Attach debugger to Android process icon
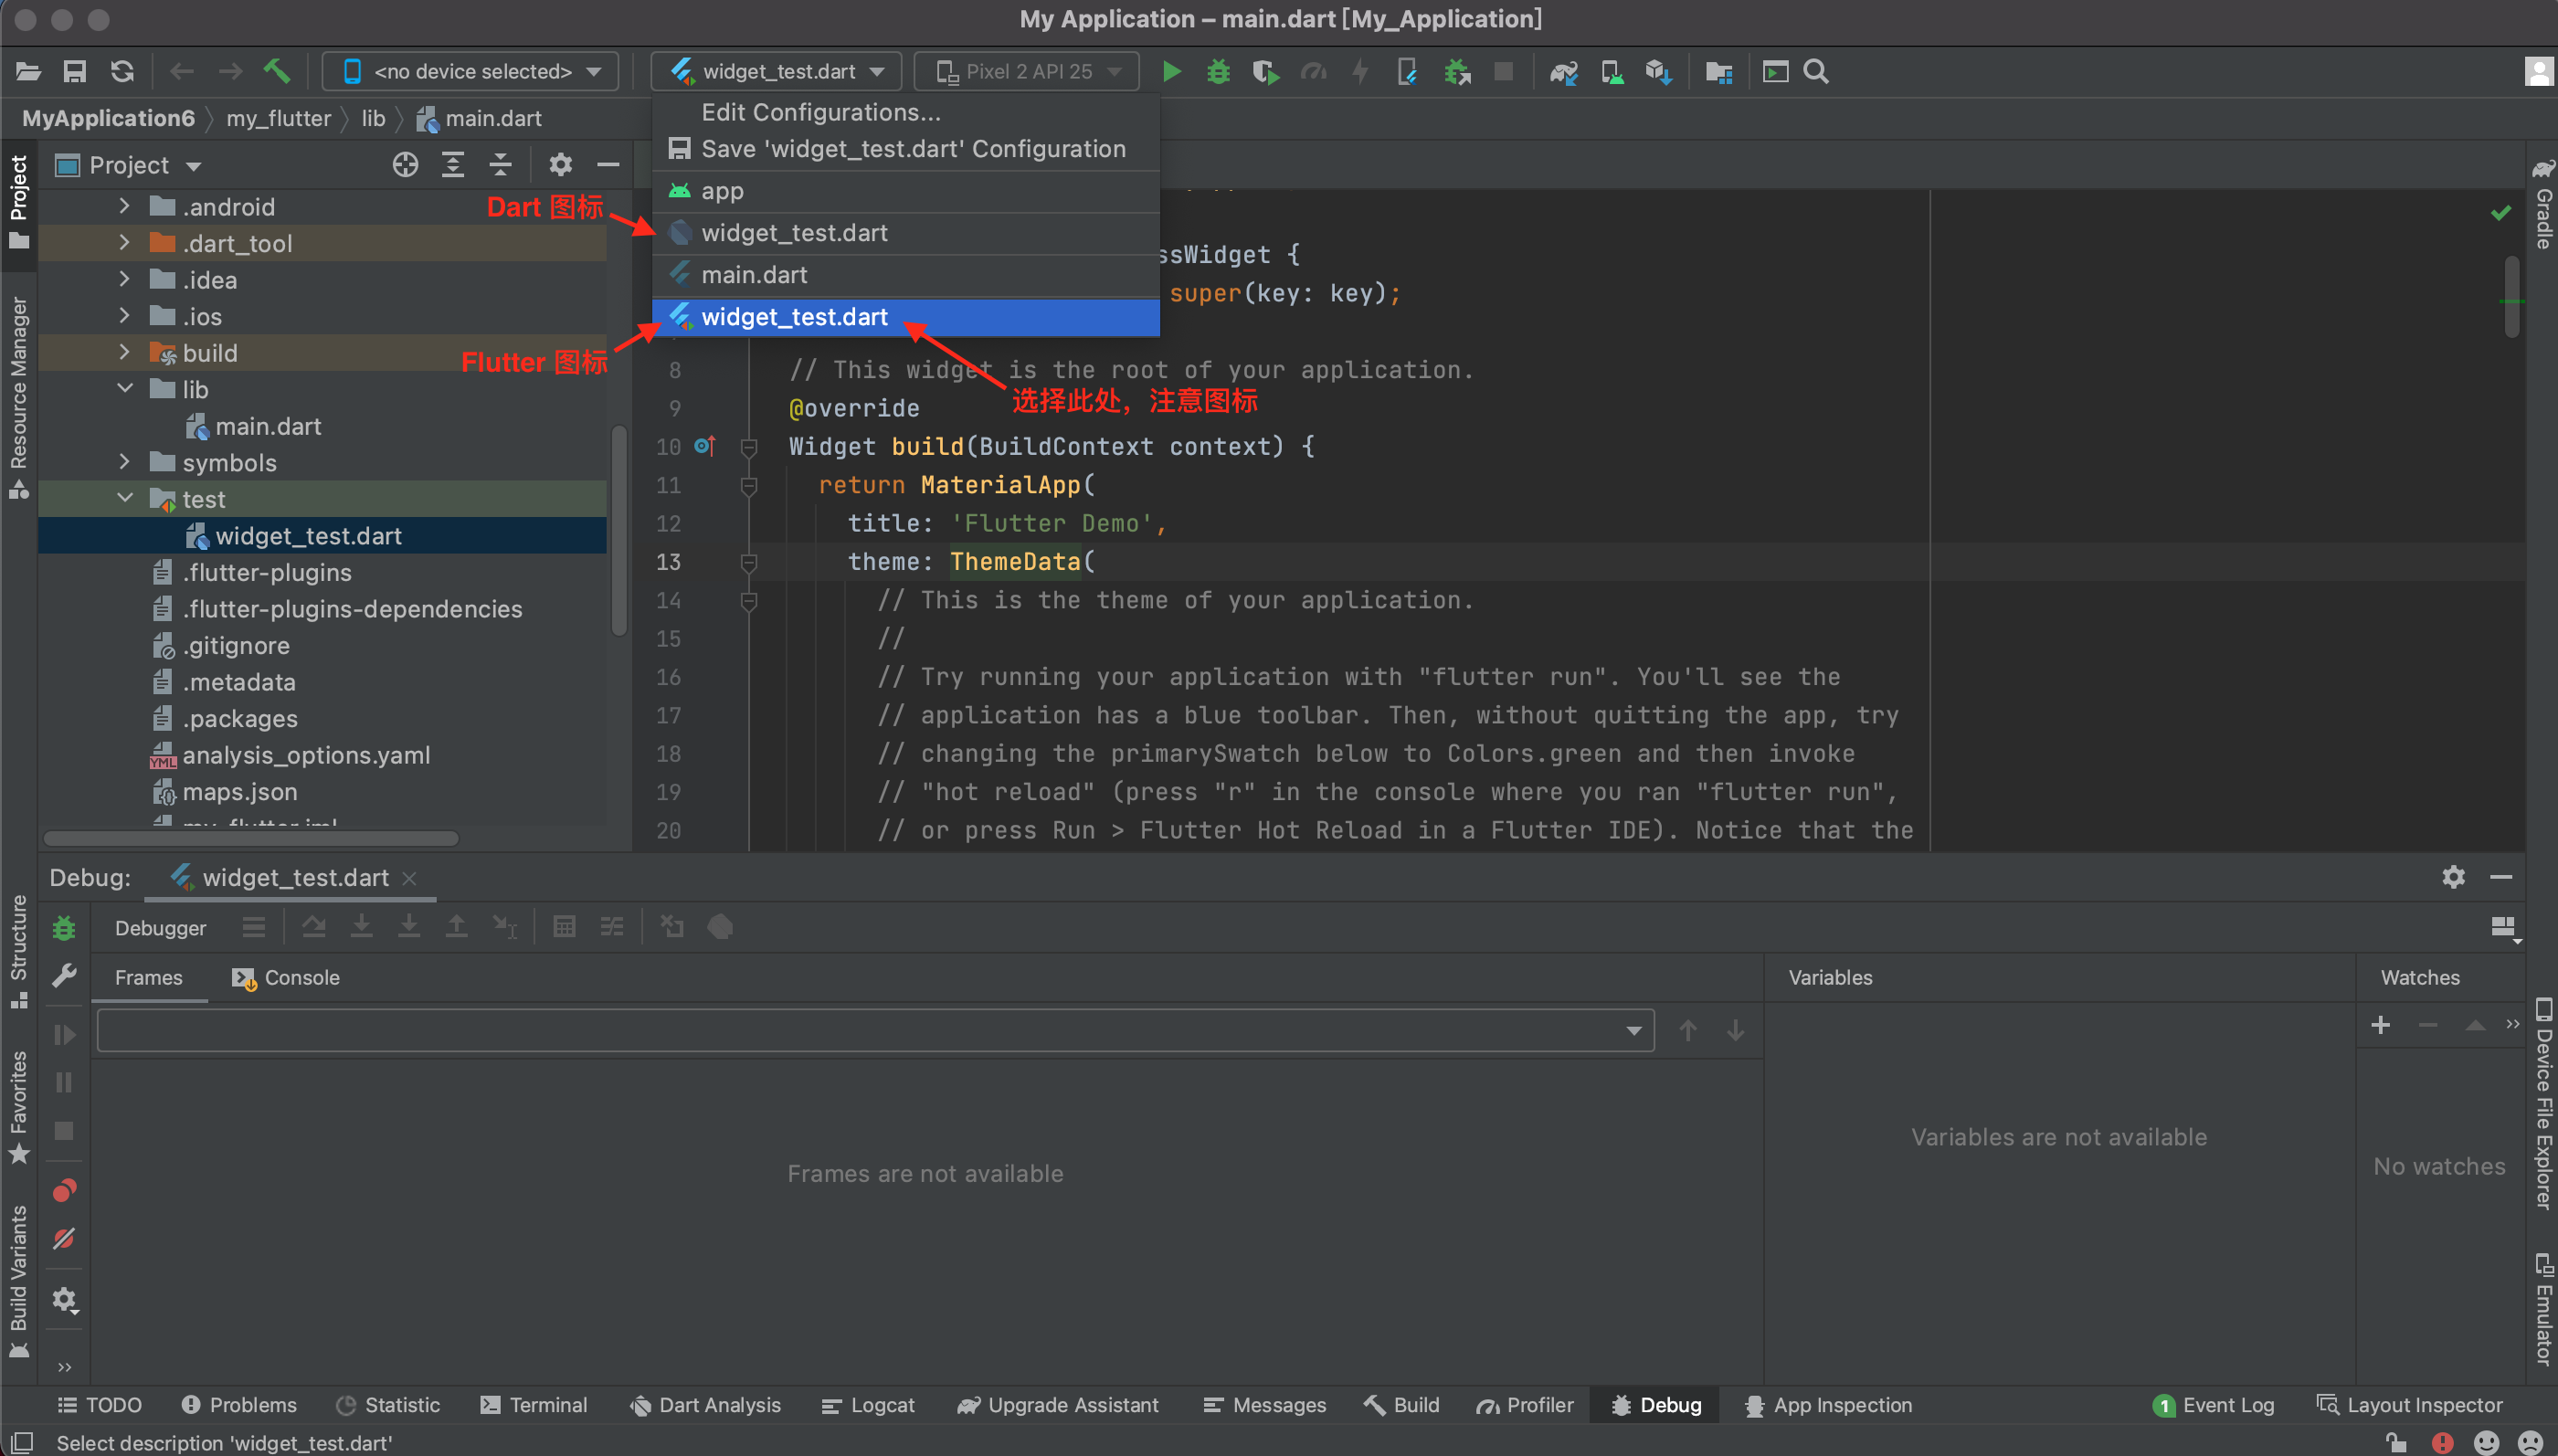Image resolution: width=2558 pixels, height=1456 pixels. pyautogui.click(x=1457, y=72)
